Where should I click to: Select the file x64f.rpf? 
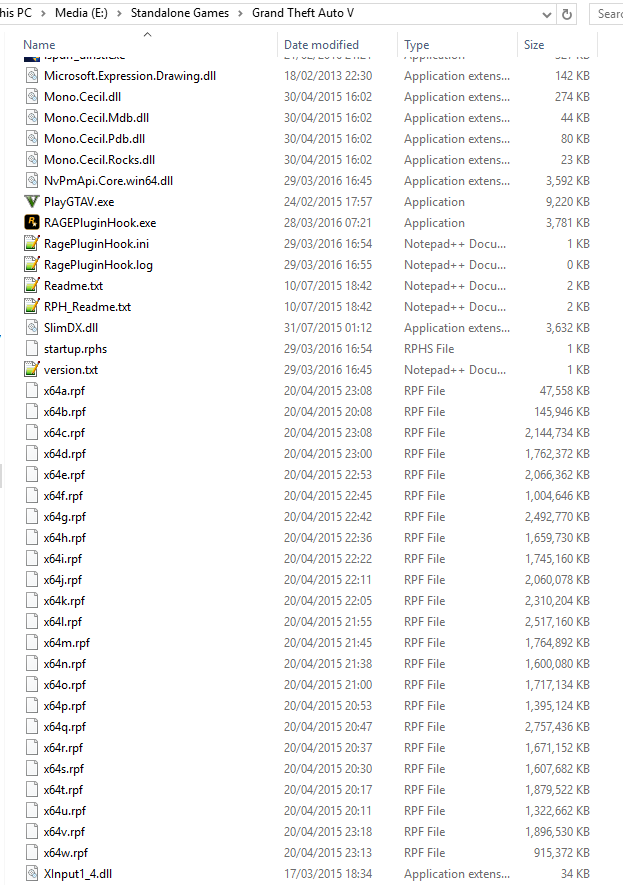click(63, 495)
